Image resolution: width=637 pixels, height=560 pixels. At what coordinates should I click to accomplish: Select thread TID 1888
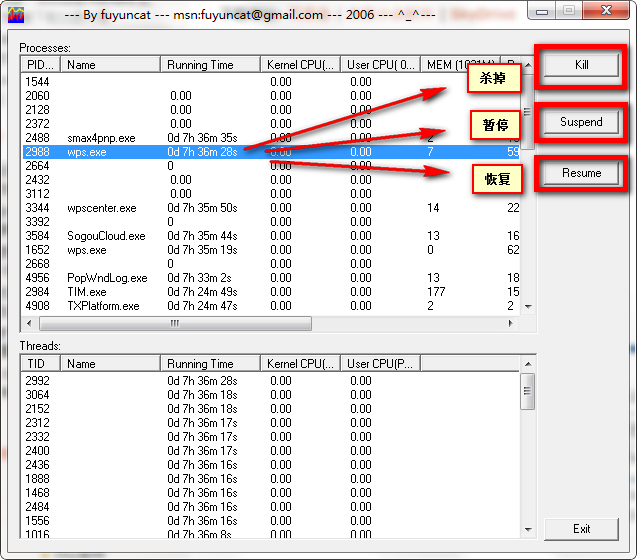pyautogui.click(x=271, y=479)
